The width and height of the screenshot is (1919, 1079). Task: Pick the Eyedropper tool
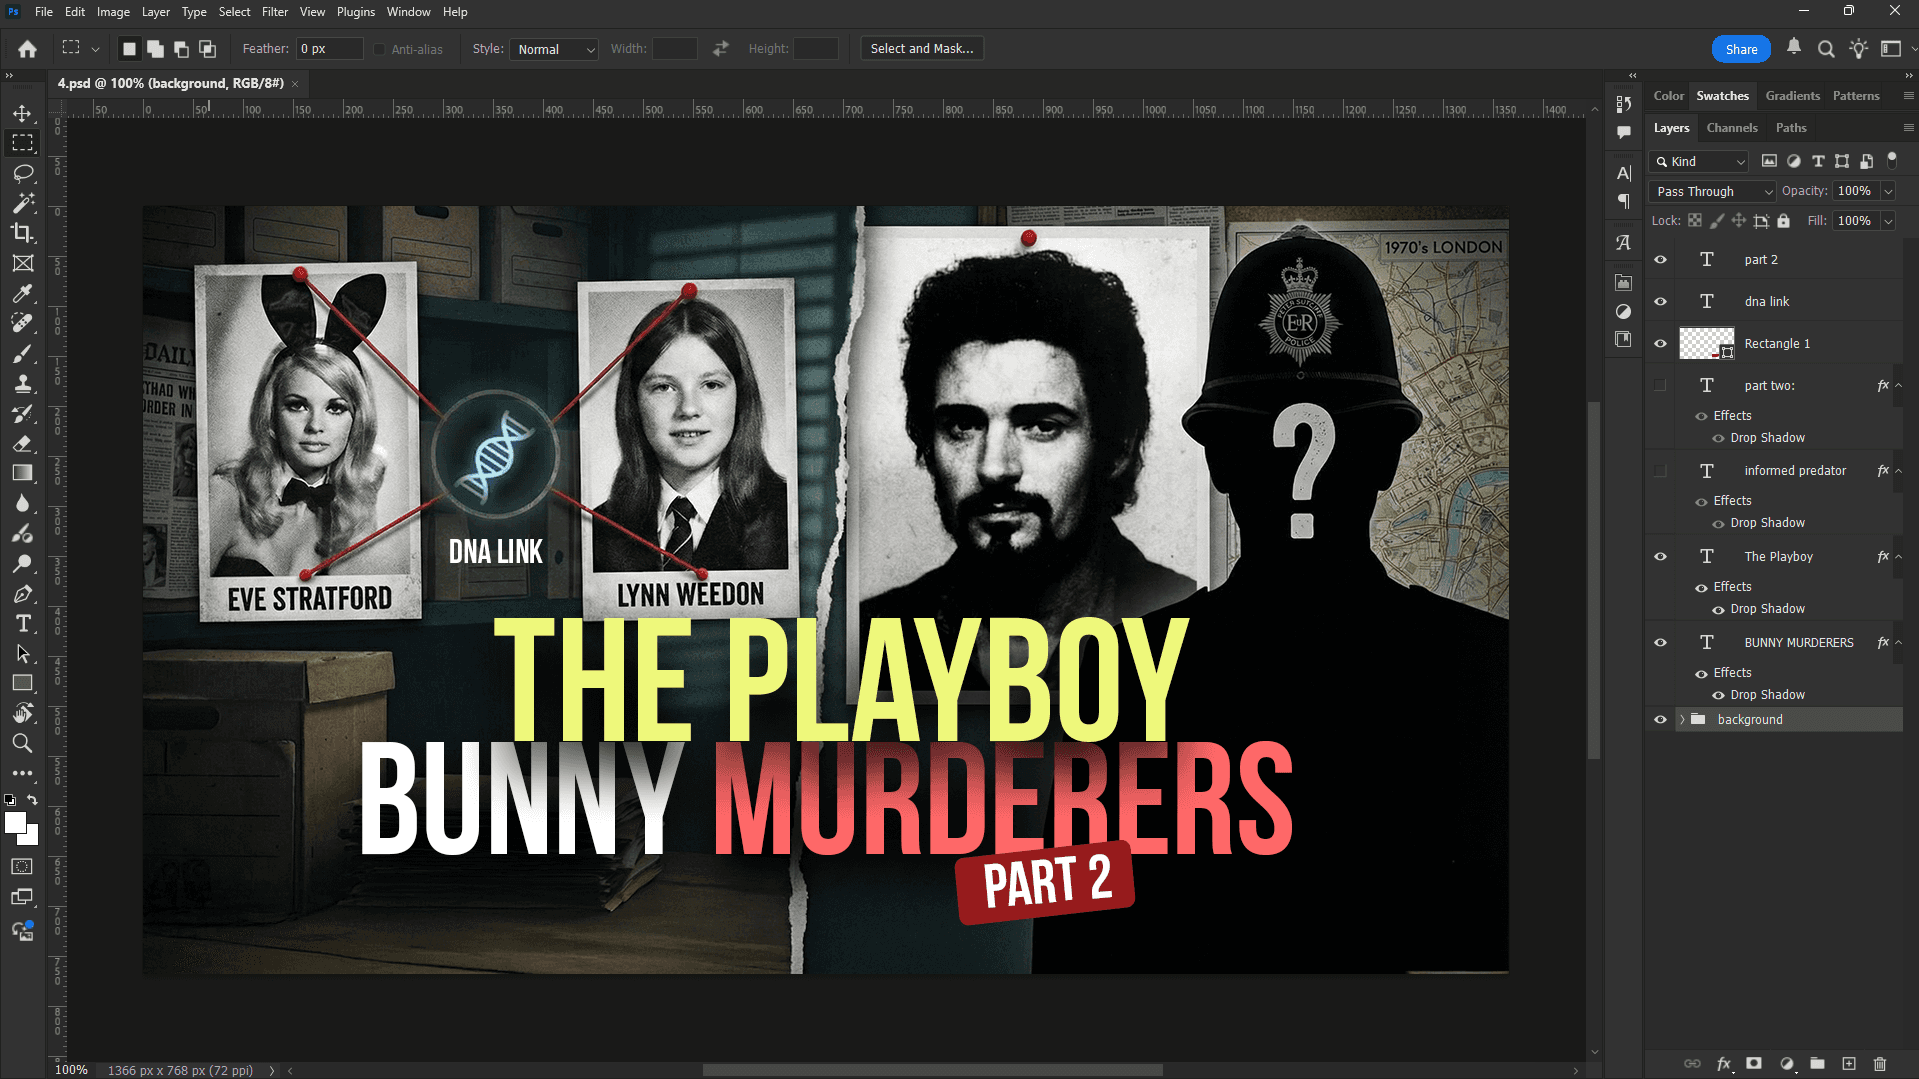(22, 293)
